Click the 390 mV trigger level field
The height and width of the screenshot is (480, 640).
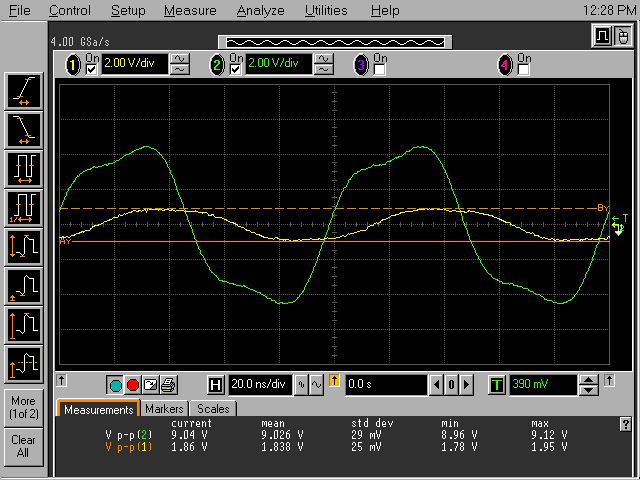point(543,385)
